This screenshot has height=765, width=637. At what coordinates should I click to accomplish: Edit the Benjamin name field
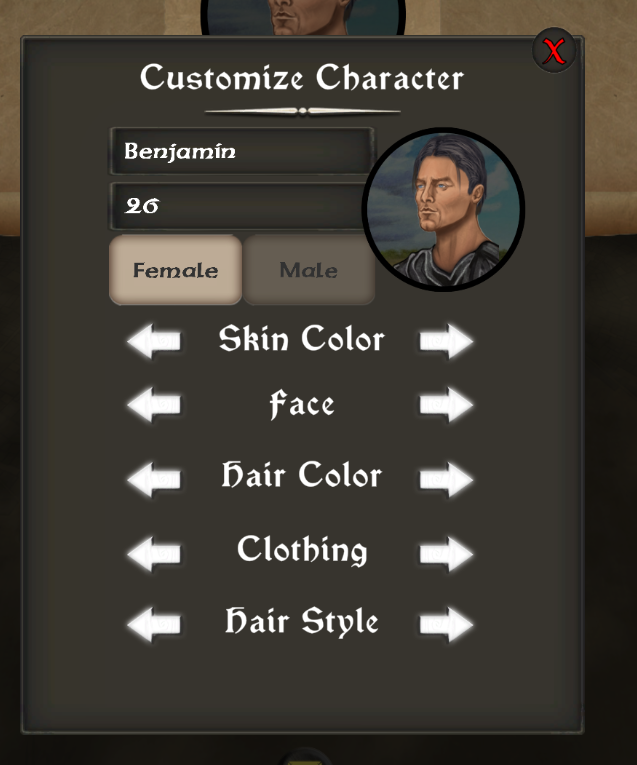242,151
